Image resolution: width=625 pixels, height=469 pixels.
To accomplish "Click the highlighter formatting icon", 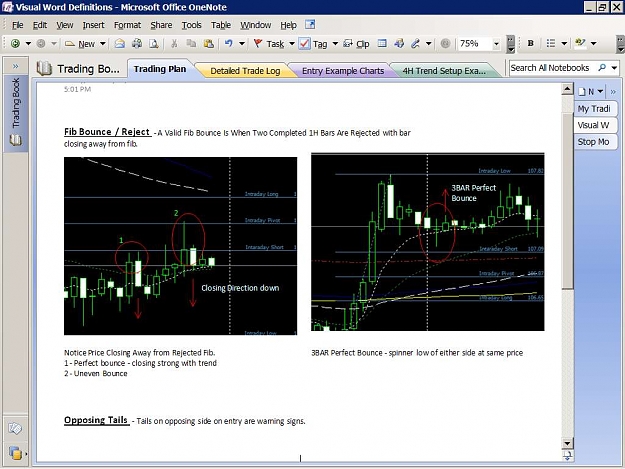I will pyautogui.click(x=580, y=43).
